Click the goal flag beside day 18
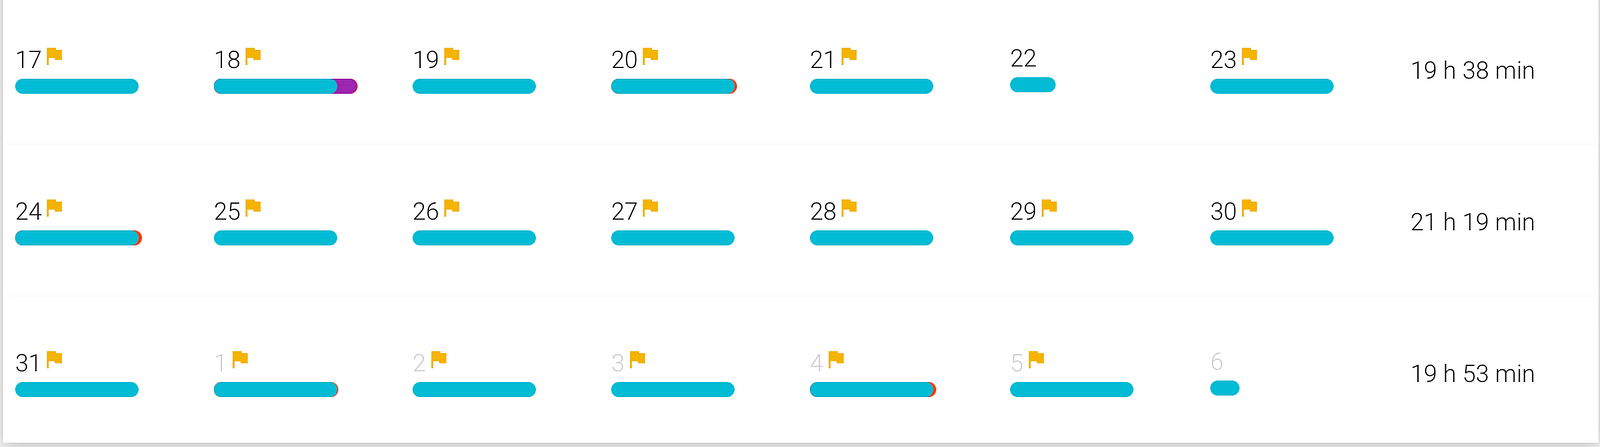 coord(253,56)
